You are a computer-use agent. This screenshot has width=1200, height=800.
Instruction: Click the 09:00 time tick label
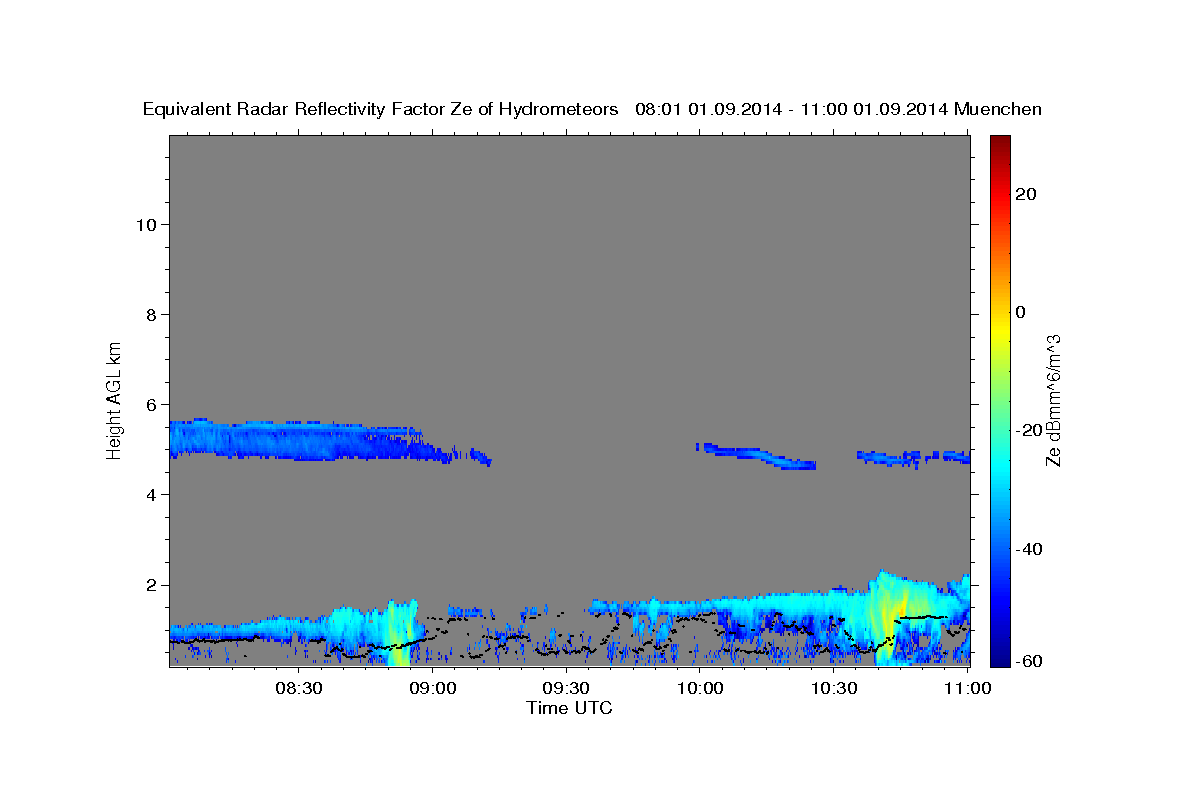click(x=433, y=689)
